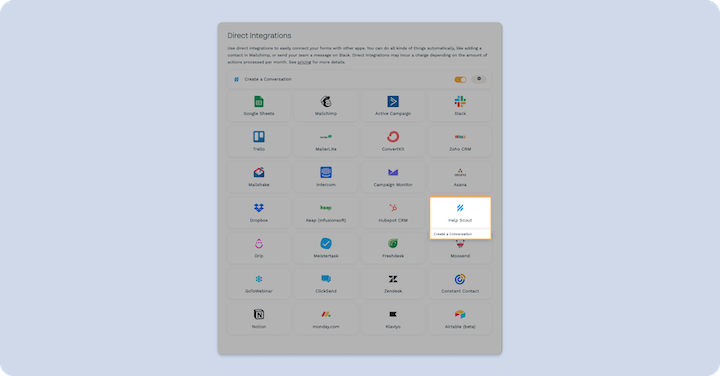Open the Klaviyo integration
720x376 pixels.
pos(393,319)
